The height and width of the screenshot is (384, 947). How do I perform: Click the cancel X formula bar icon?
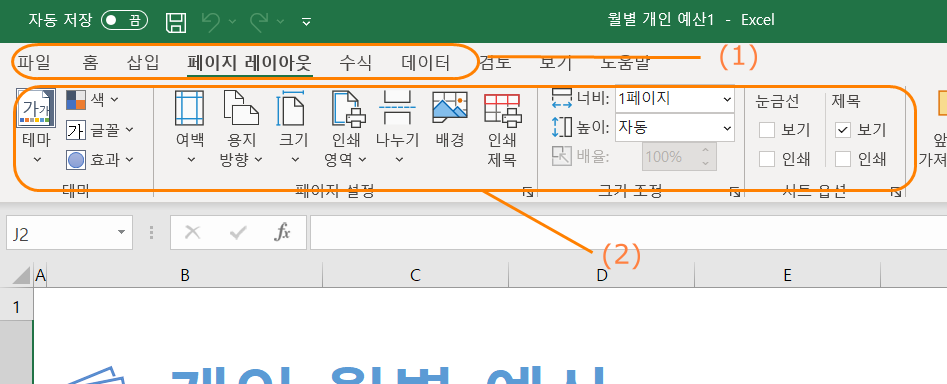point(192,232)
